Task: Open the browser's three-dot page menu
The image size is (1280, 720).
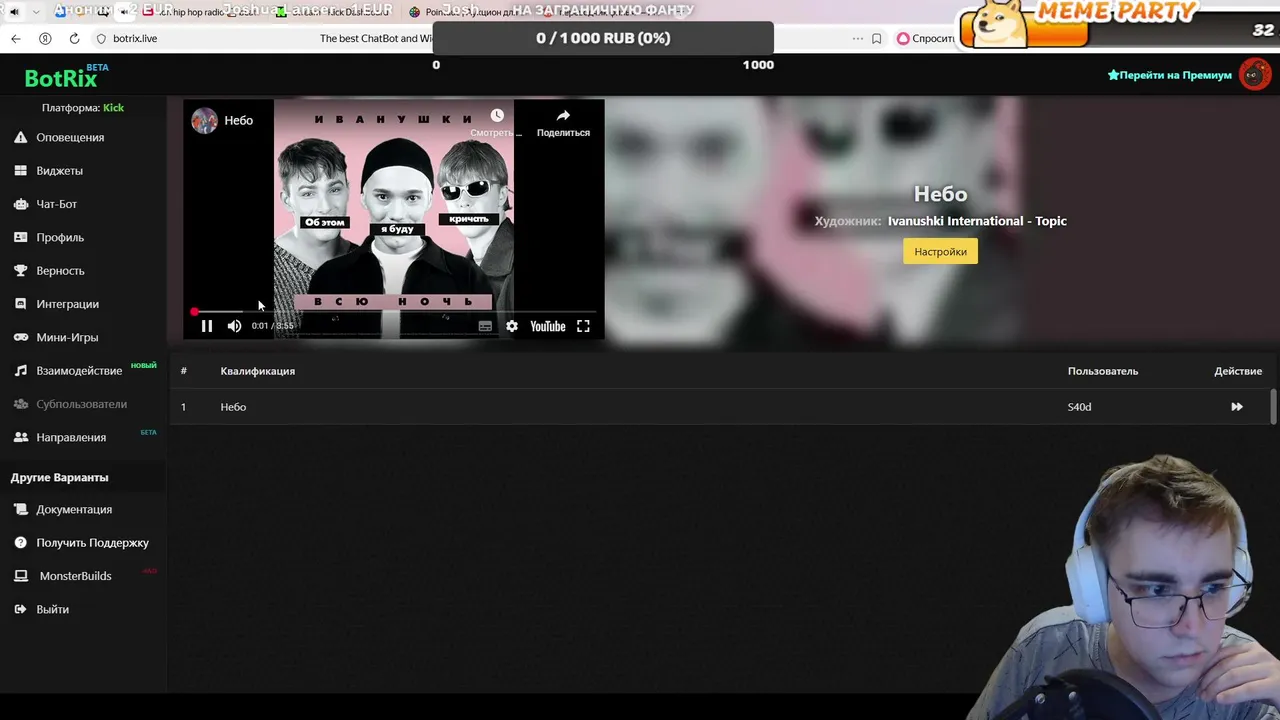Action: point(857,38)
